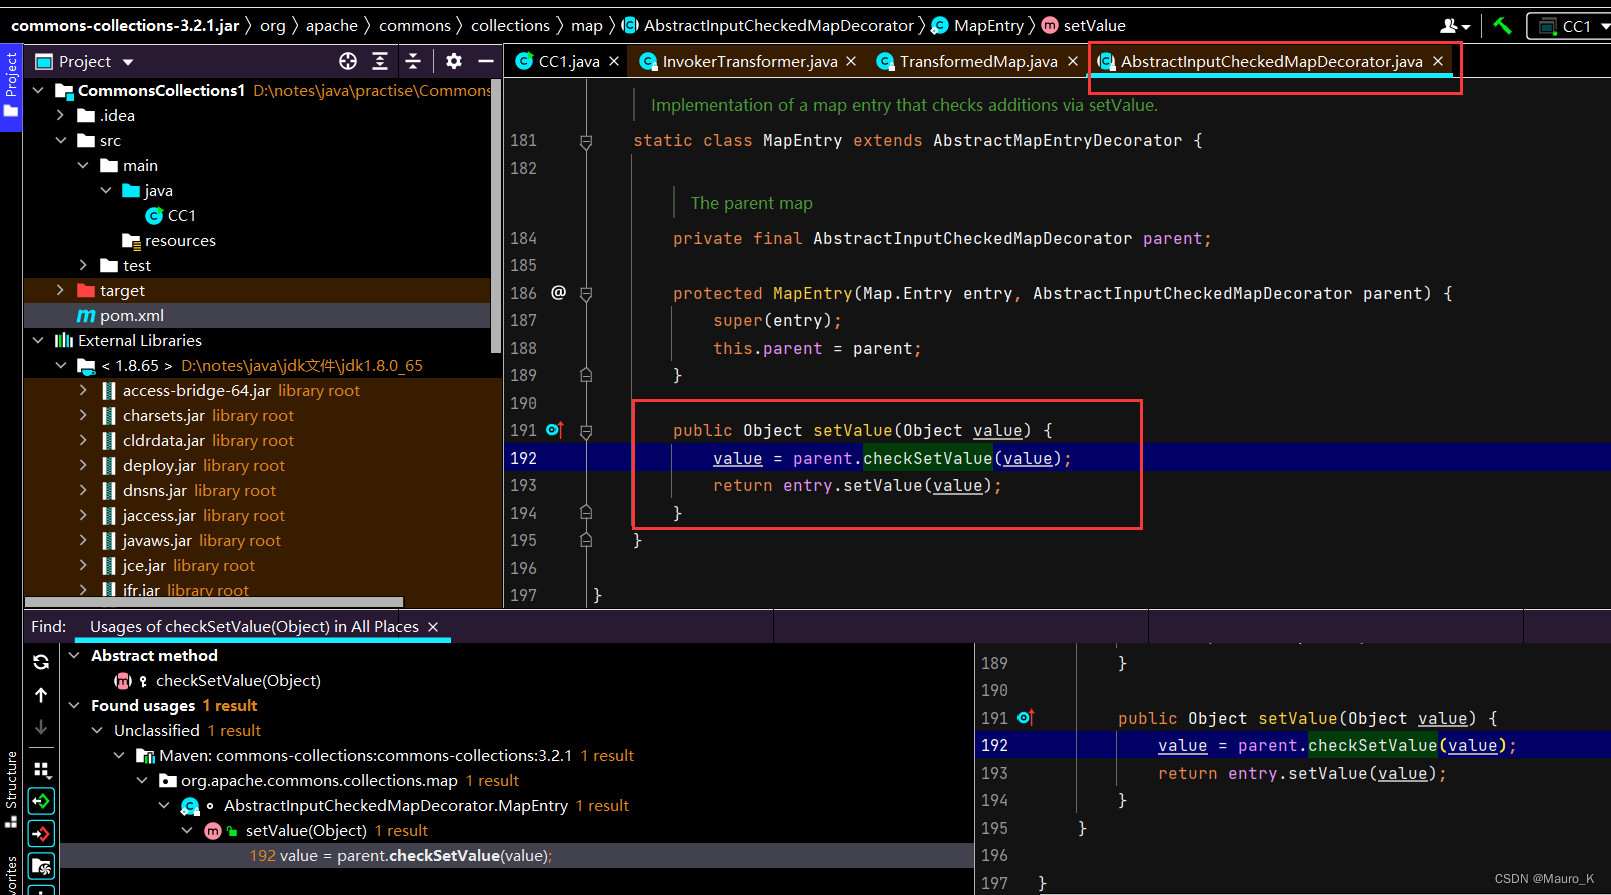Open the user account icon menu
The width and height of the screenshot is (1611, 895).
tap(1455, 26)
